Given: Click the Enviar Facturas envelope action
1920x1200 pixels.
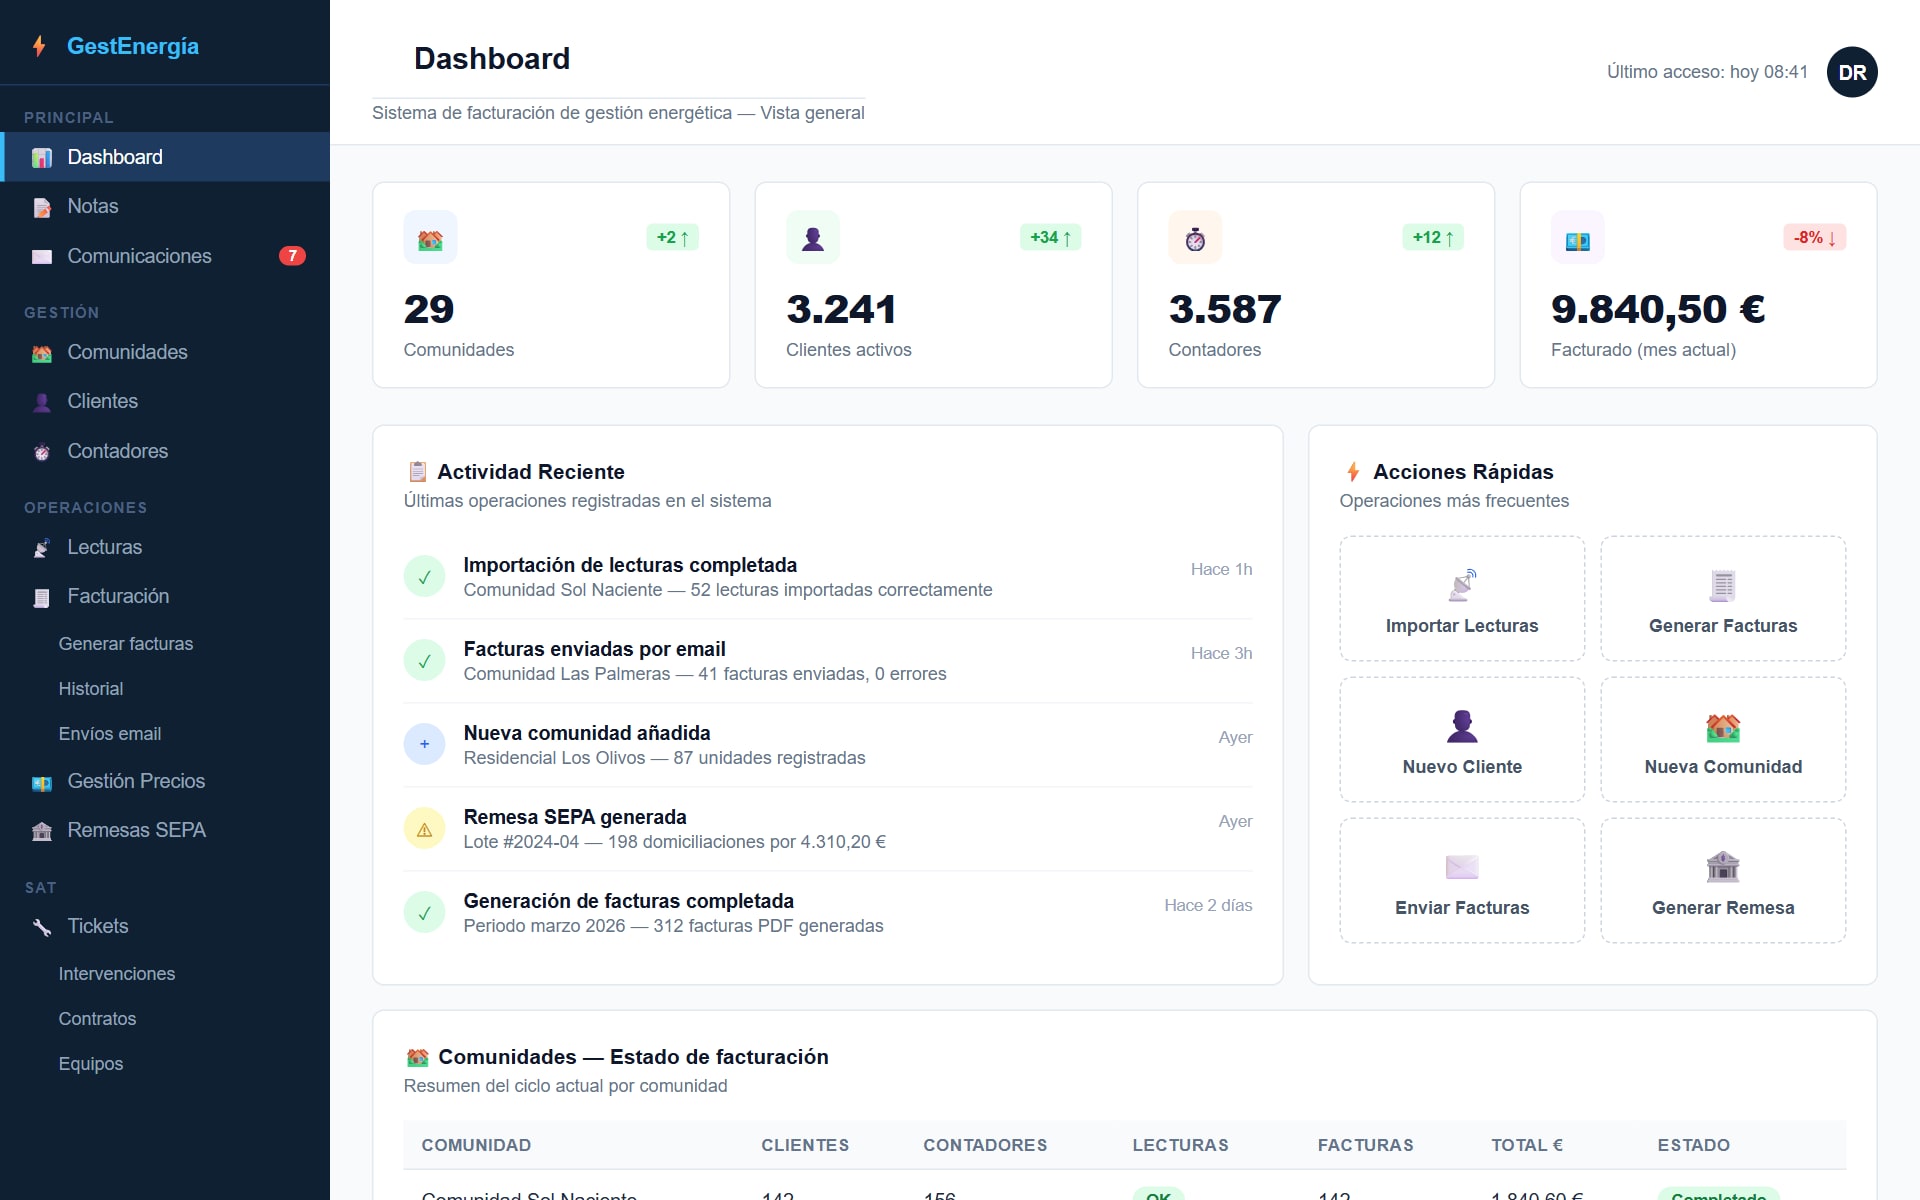Looking at the screenshot, I should [1461, 880].
